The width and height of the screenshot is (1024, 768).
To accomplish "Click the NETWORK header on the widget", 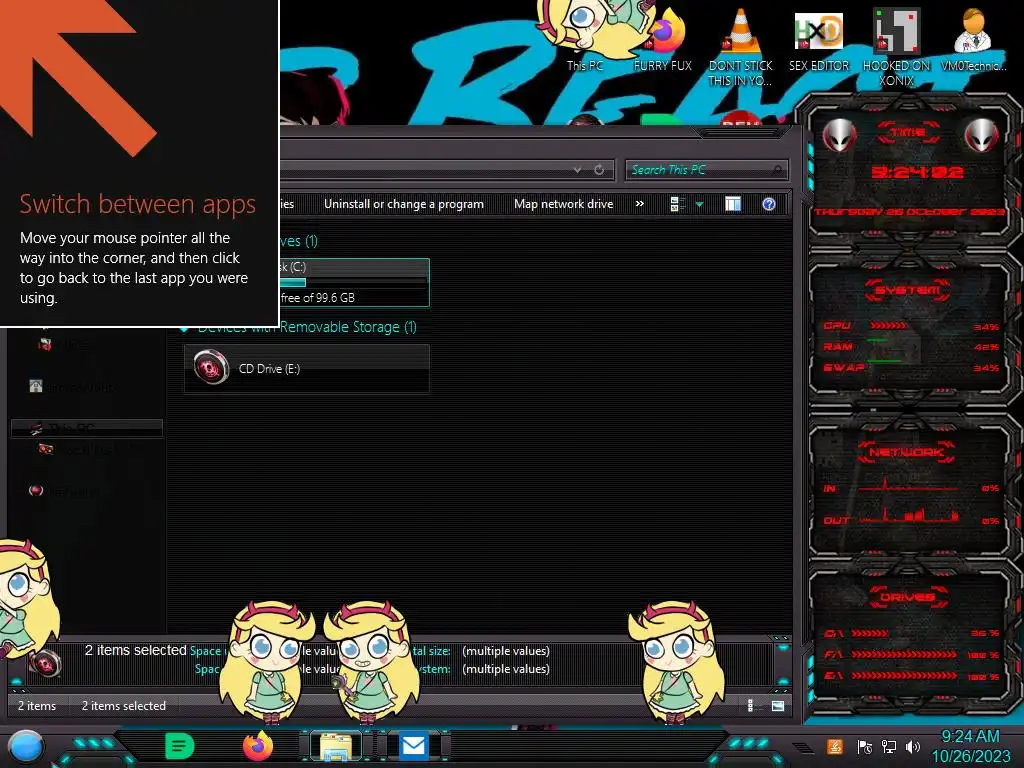I will pyautogui.click(x=907, y=453).
